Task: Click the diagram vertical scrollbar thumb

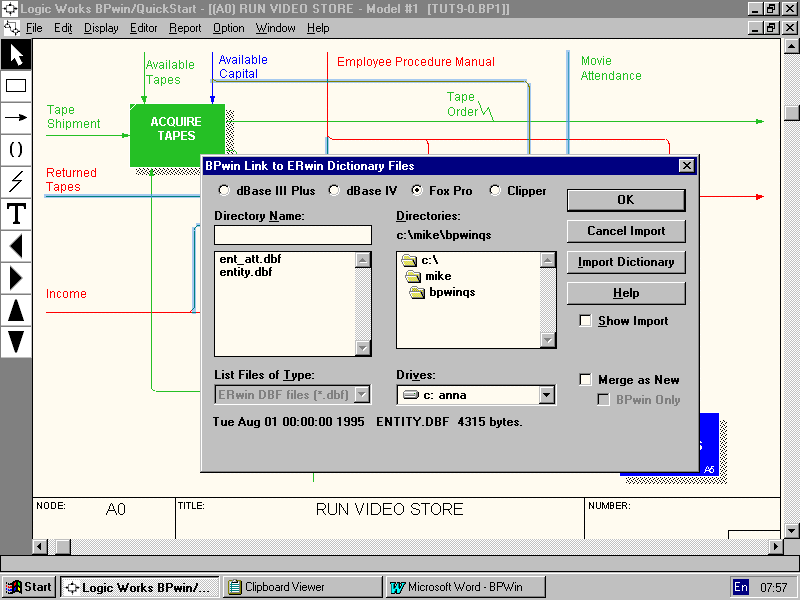Action: 791,113
